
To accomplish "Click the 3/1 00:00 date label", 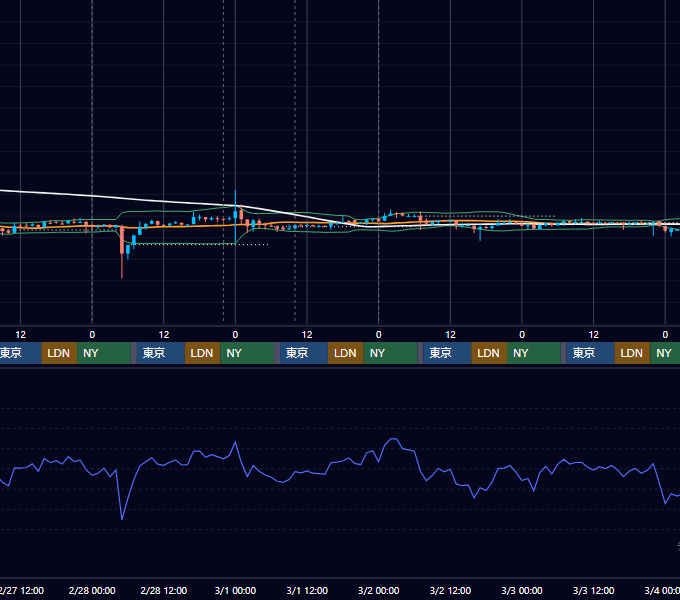I will (235, 590).
